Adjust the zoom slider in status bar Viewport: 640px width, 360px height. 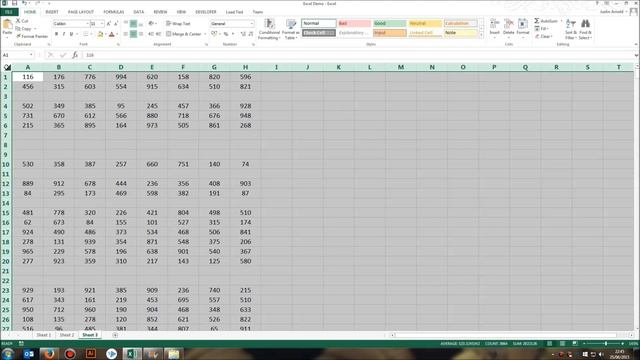(605, 344)
